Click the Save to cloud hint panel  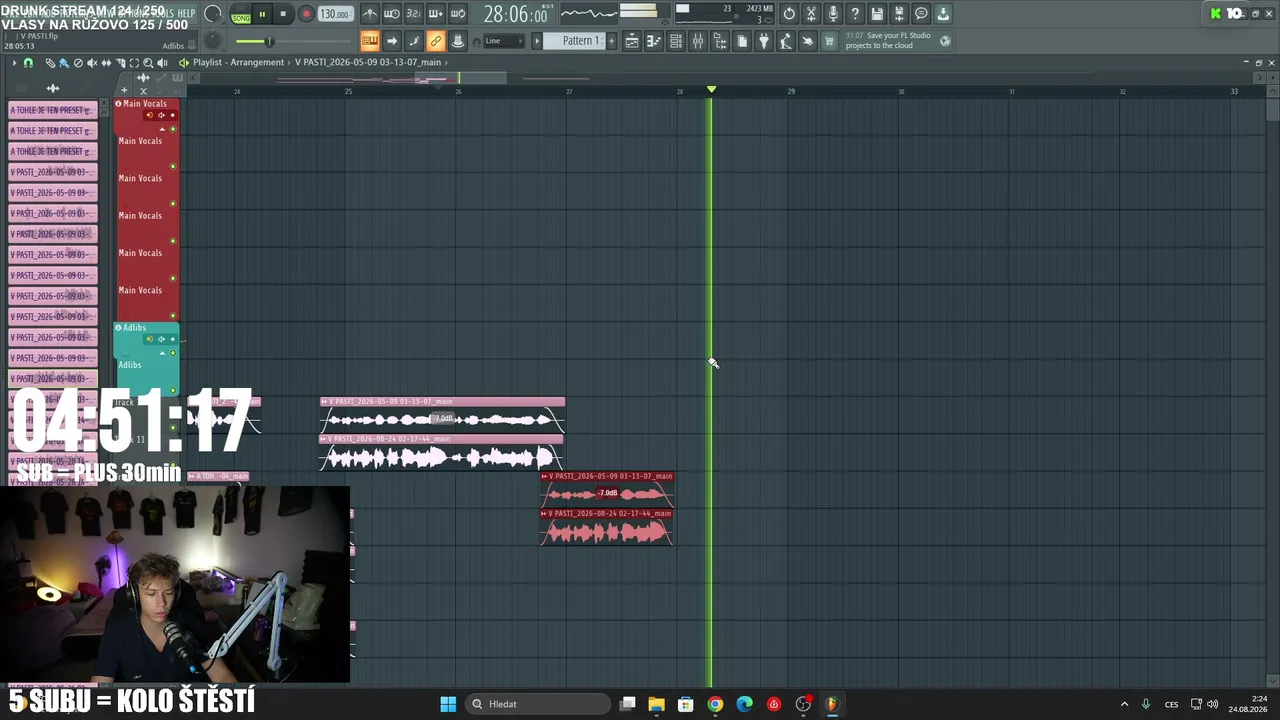897,41
